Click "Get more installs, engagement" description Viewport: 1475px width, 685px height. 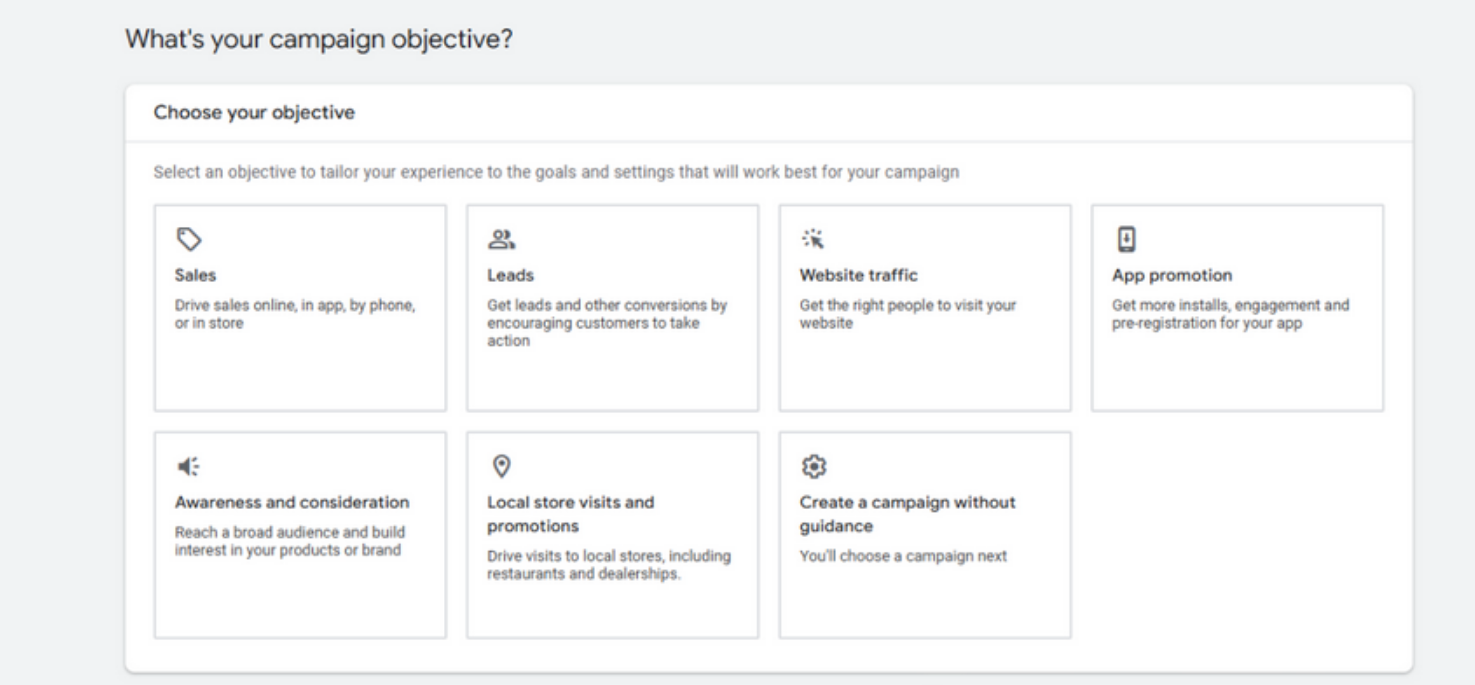(1230, 314)
